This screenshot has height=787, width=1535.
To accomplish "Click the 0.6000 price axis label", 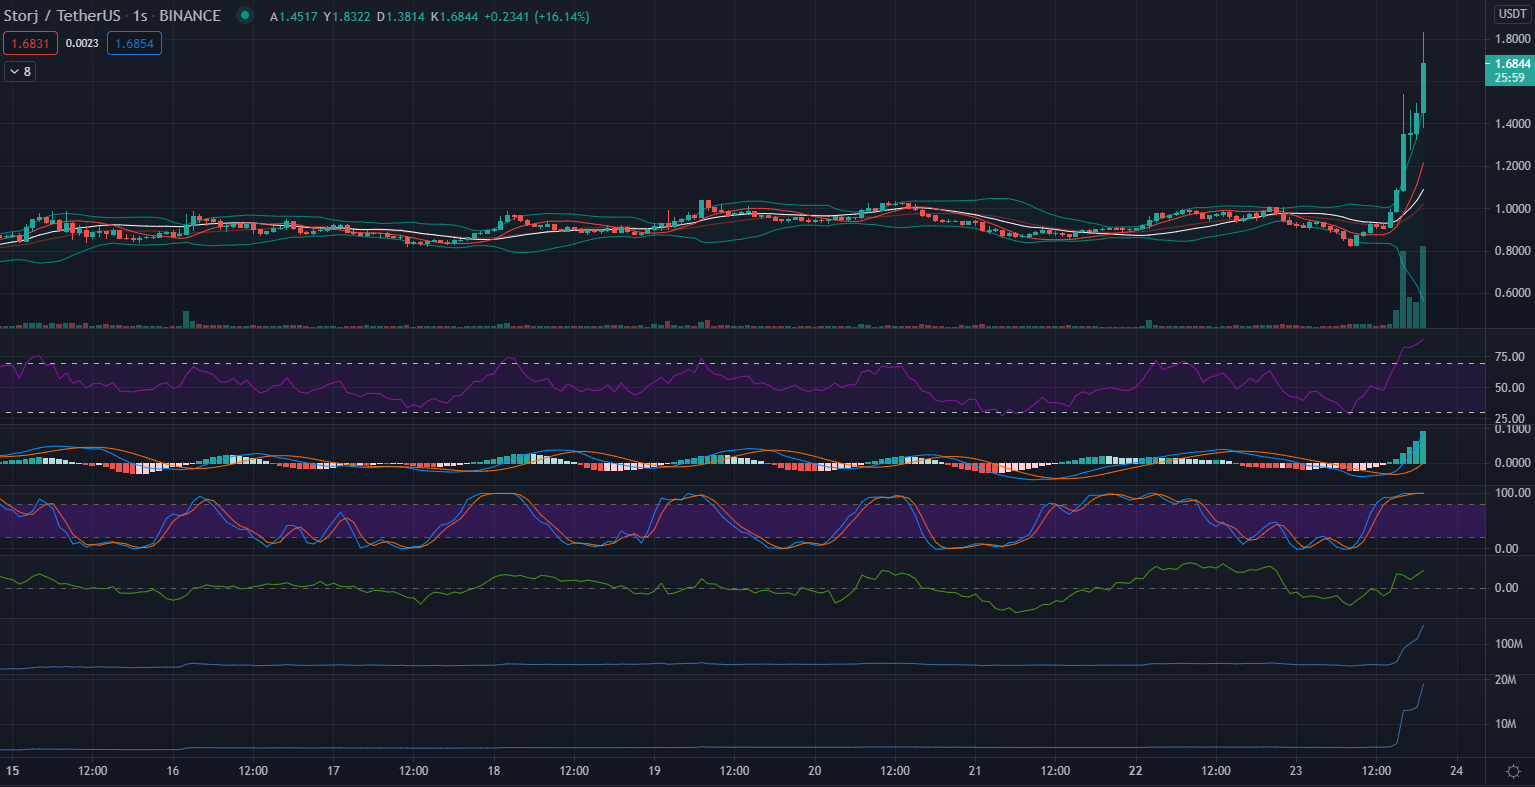I will 1512,293.
